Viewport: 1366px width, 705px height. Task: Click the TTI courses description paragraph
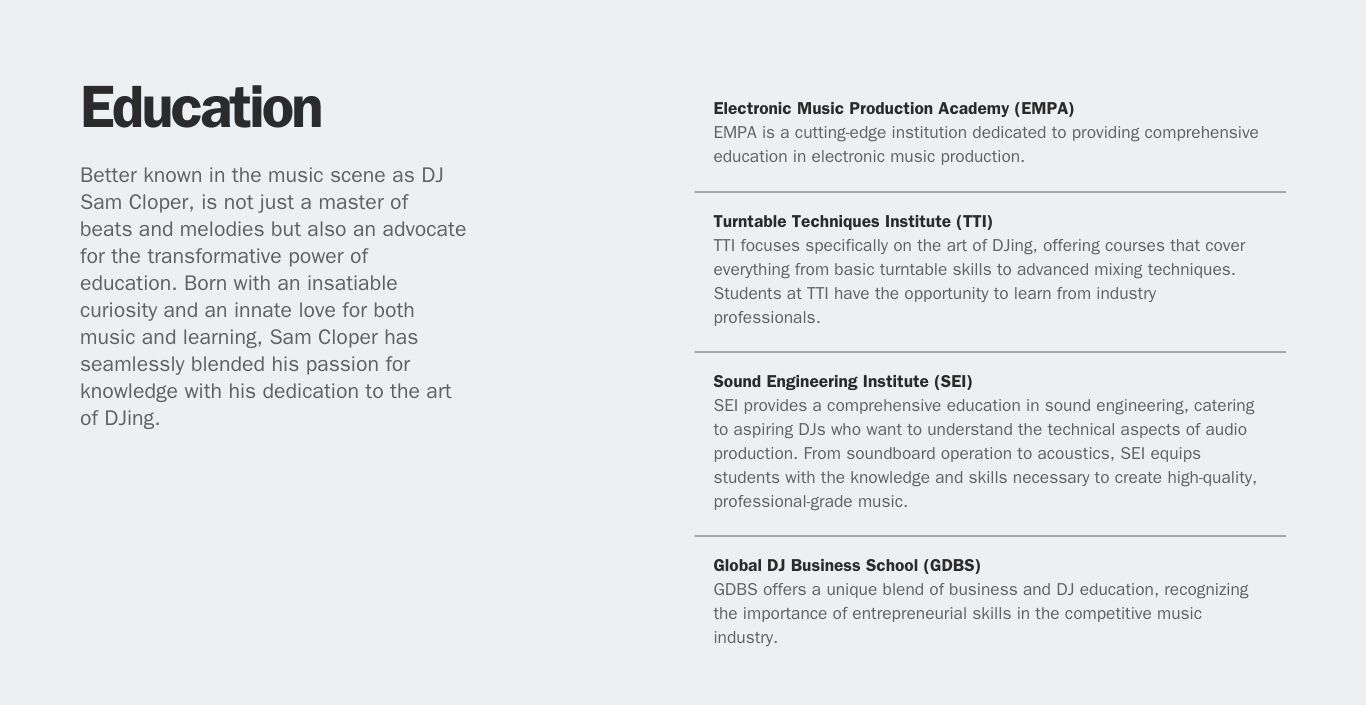coord(978,281)
